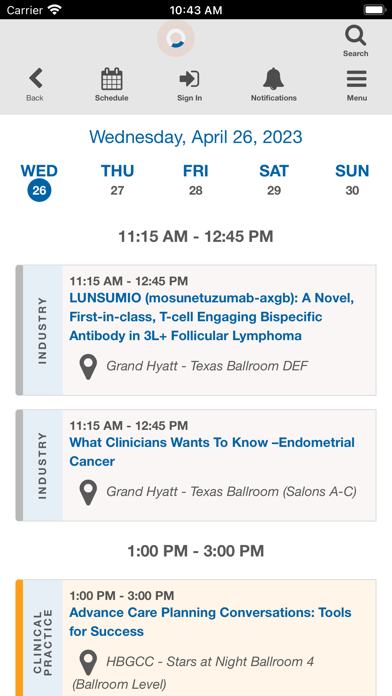Tap location pin for Salons A-C

[x=88, y=492]
